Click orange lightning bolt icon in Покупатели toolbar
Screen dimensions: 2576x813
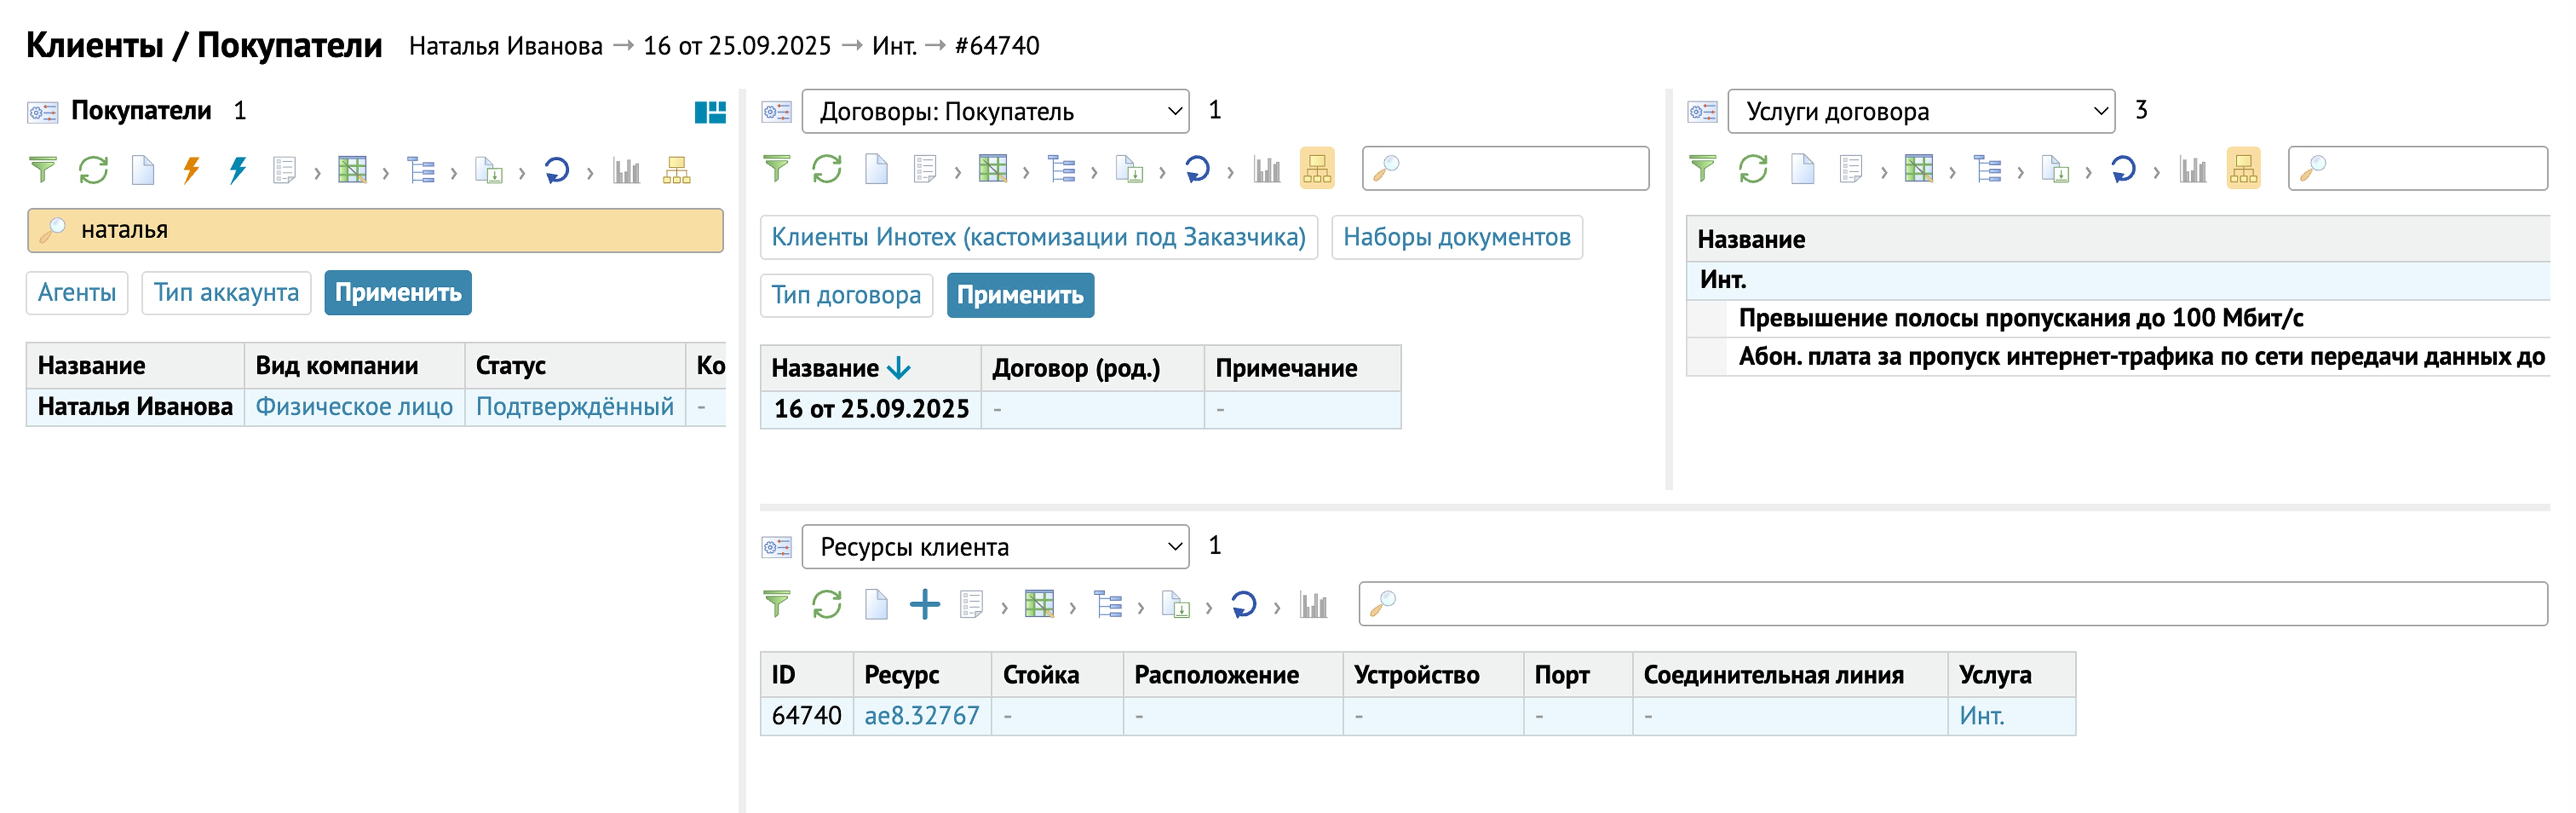[x=191, y=171]
